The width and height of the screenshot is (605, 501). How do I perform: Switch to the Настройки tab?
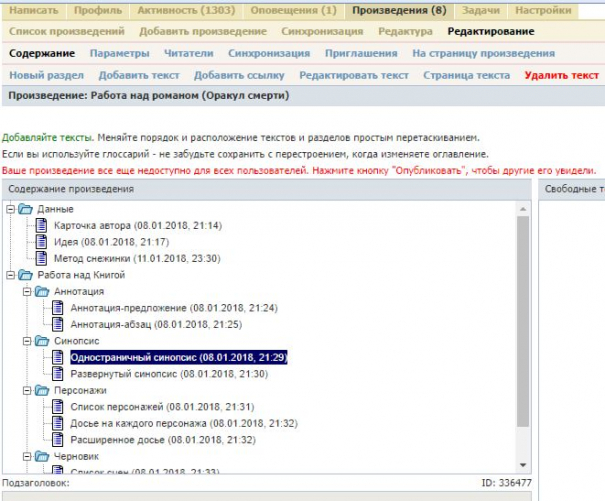pyautogui.click(x=544, y=11)
